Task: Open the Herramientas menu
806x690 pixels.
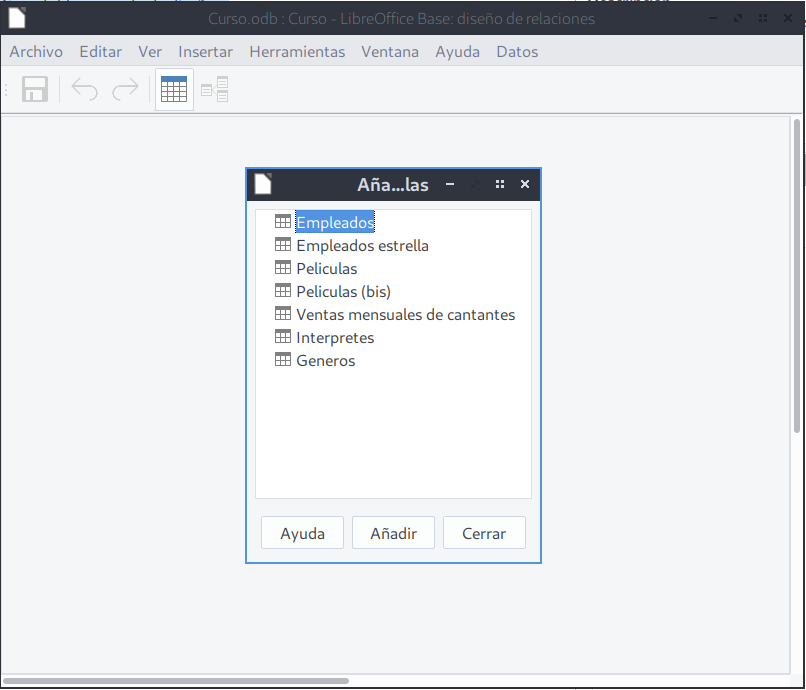Action: click(x=297, y=52)
